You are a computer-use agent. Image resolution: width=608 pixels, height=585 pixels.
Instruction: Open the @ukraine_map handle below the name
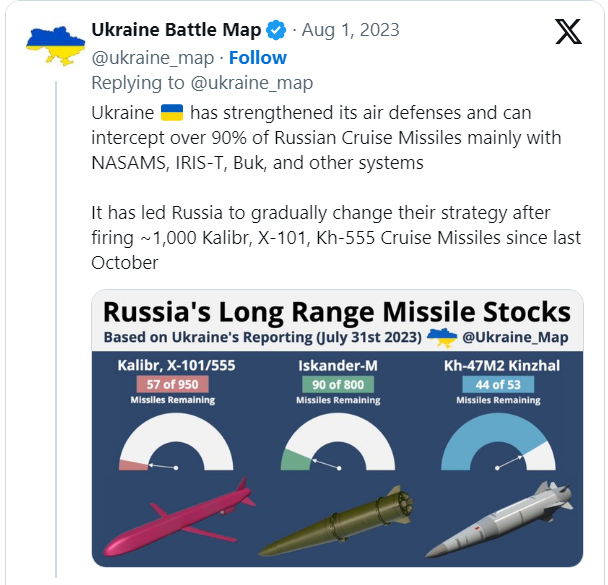pyautogui.click(x=153, y=58)
